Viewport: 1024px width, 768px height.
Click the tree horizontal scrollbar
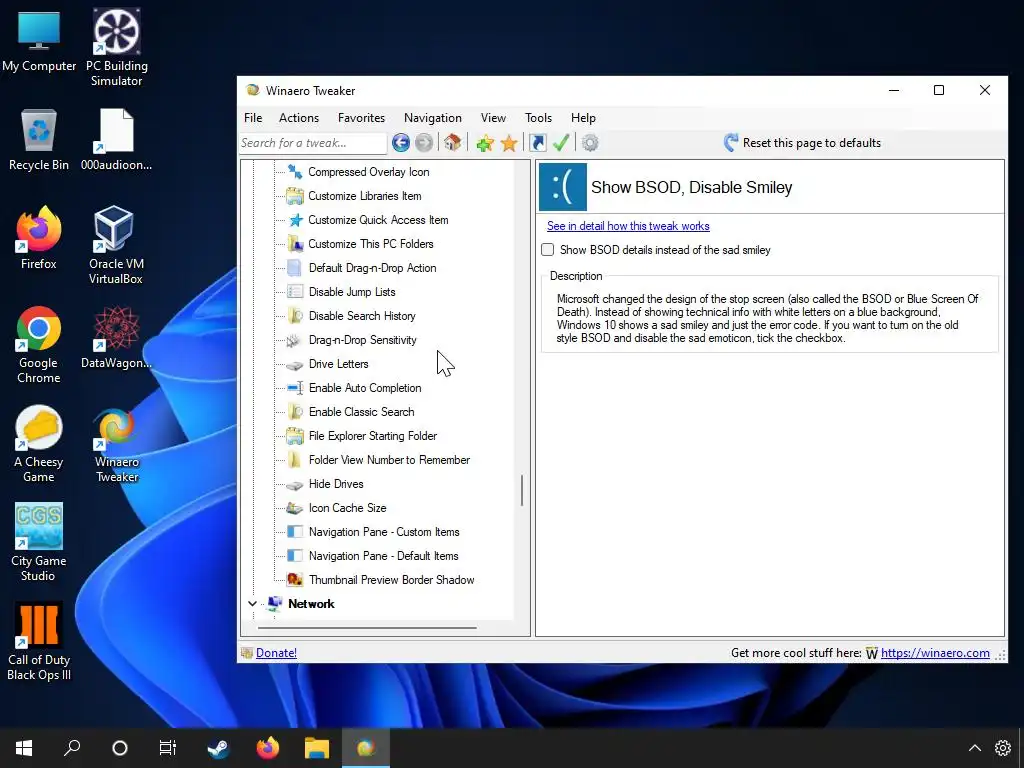pos(367,628)
